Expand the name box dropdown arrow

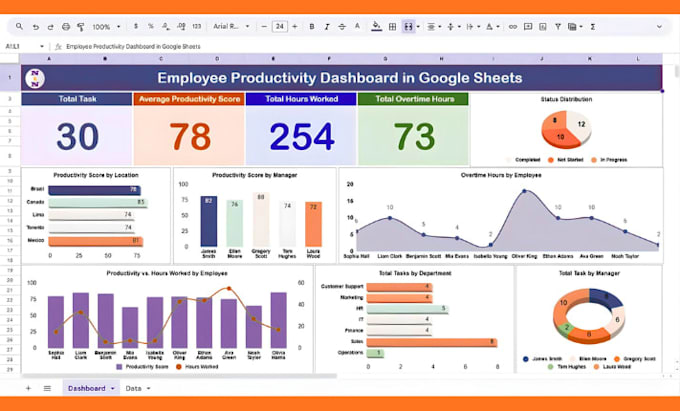(x=42, y=46)
